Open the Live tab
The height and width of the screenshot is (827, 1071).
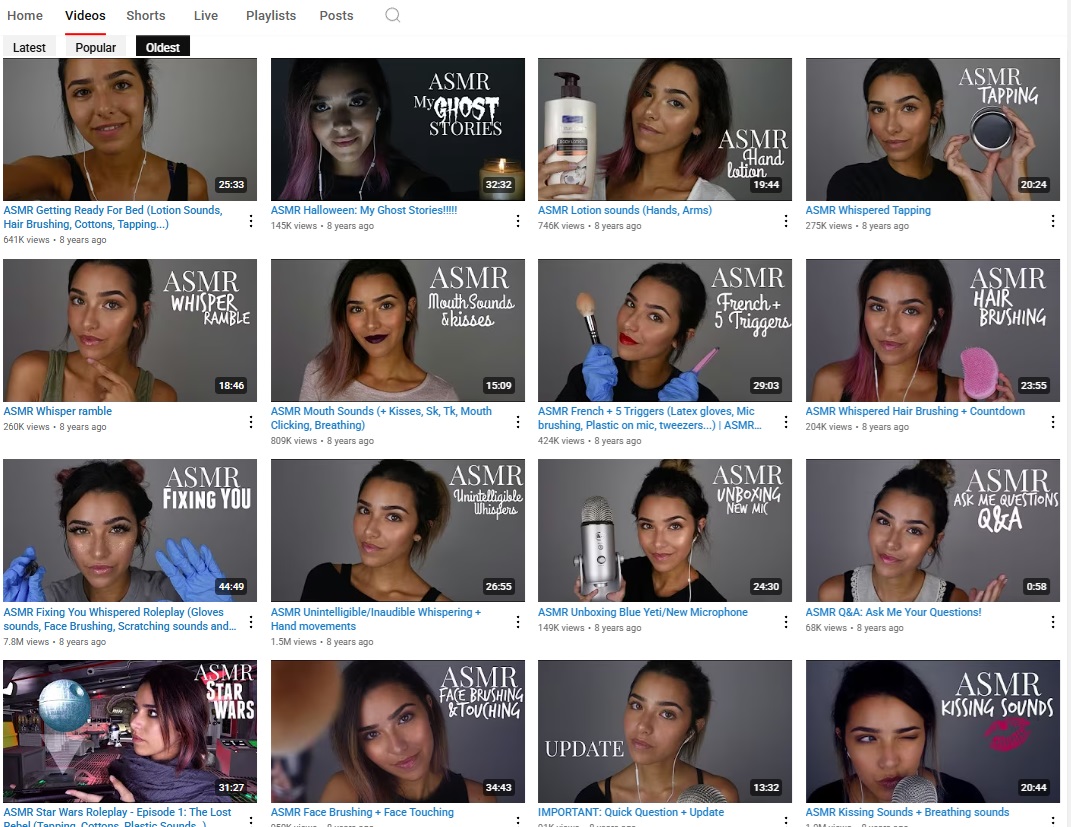[206, 16]
